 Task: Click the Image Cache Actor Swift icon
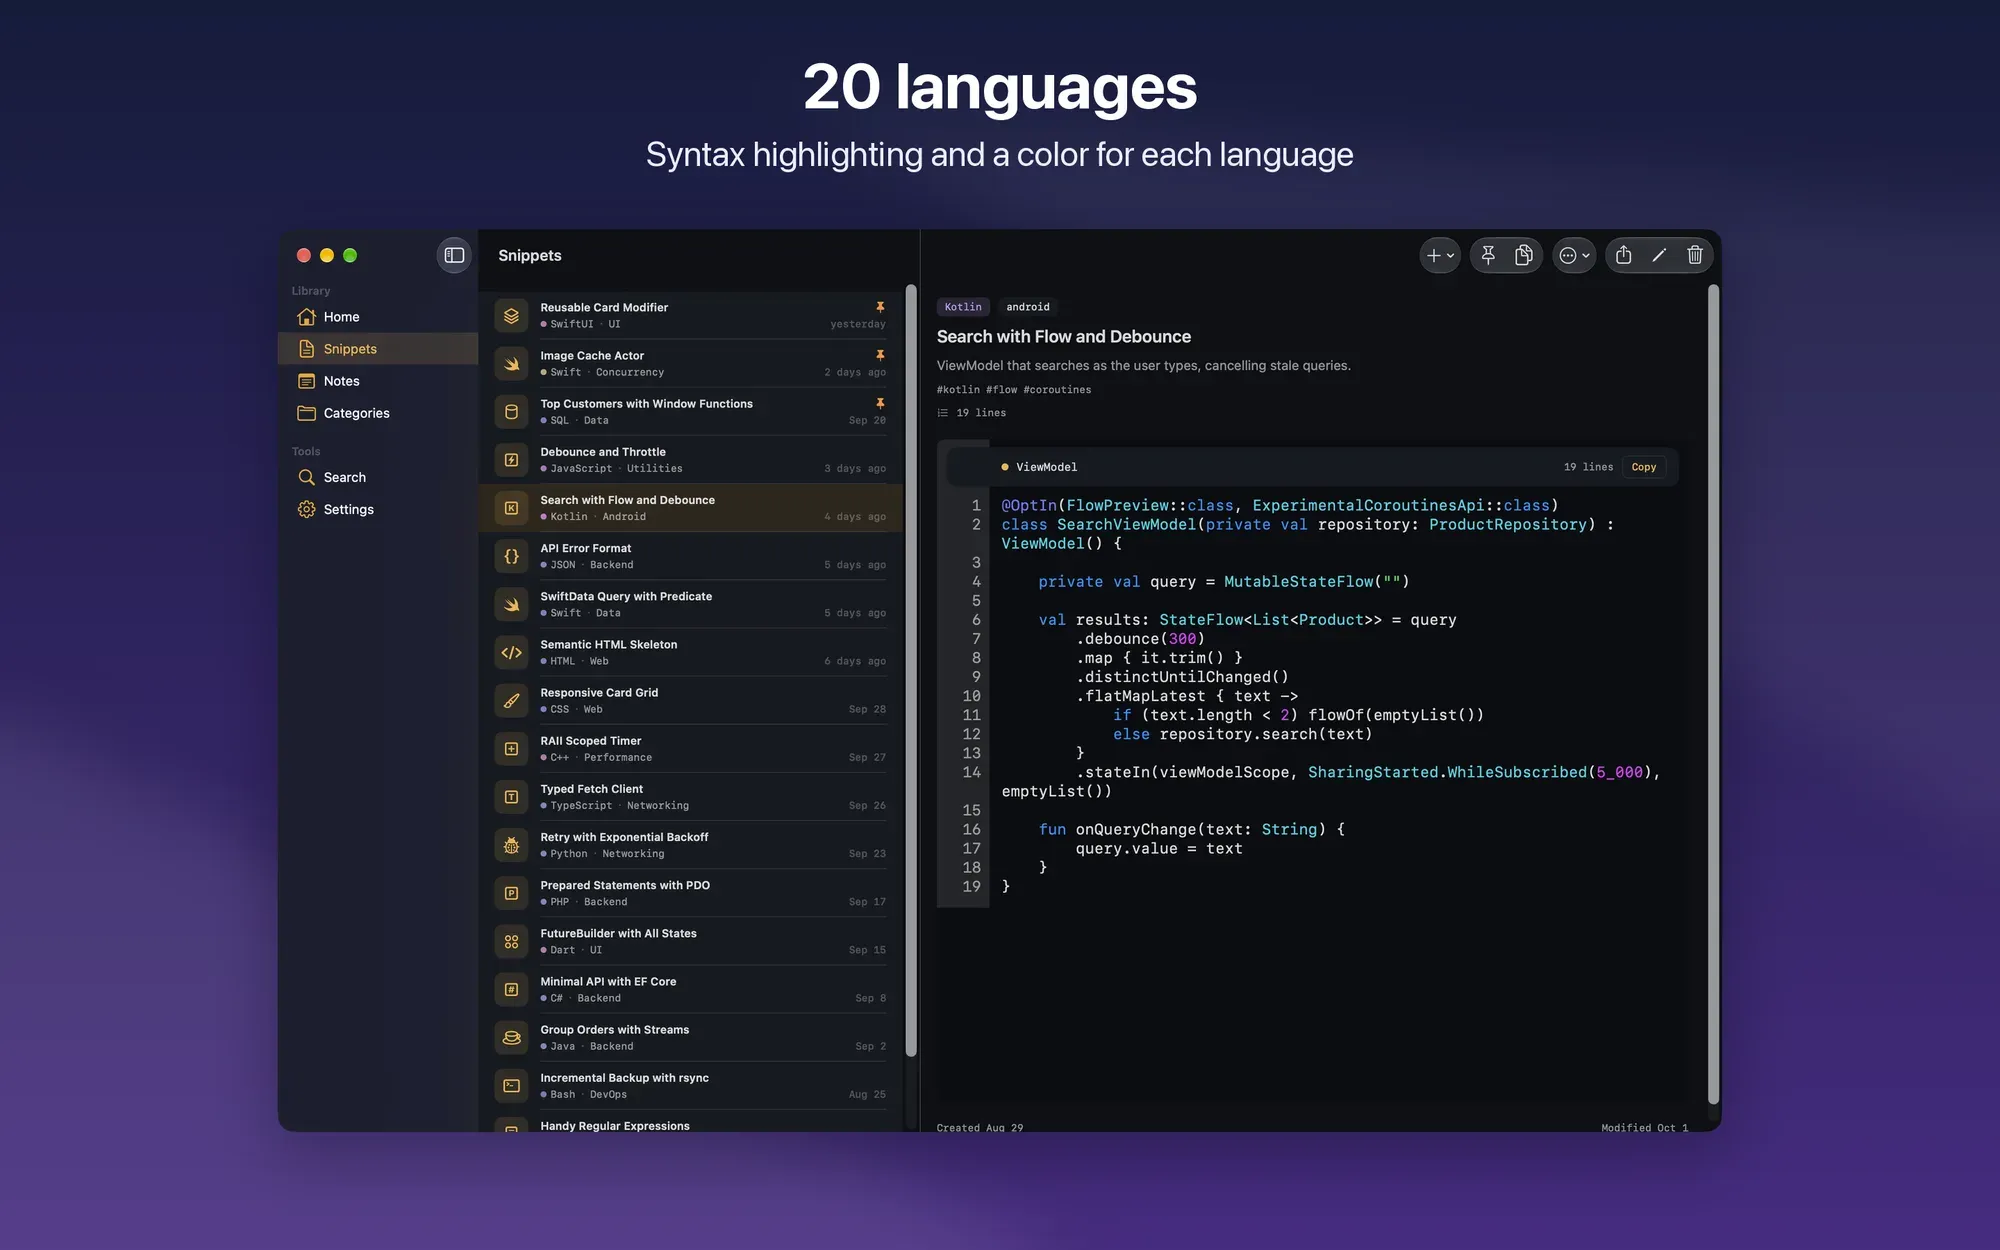(x=511, y=364)
